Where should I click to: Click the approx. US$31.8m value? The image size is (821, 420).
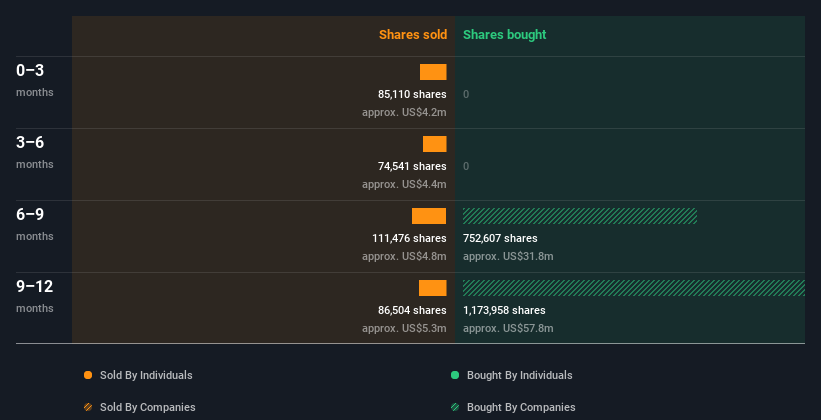[508, 257]
